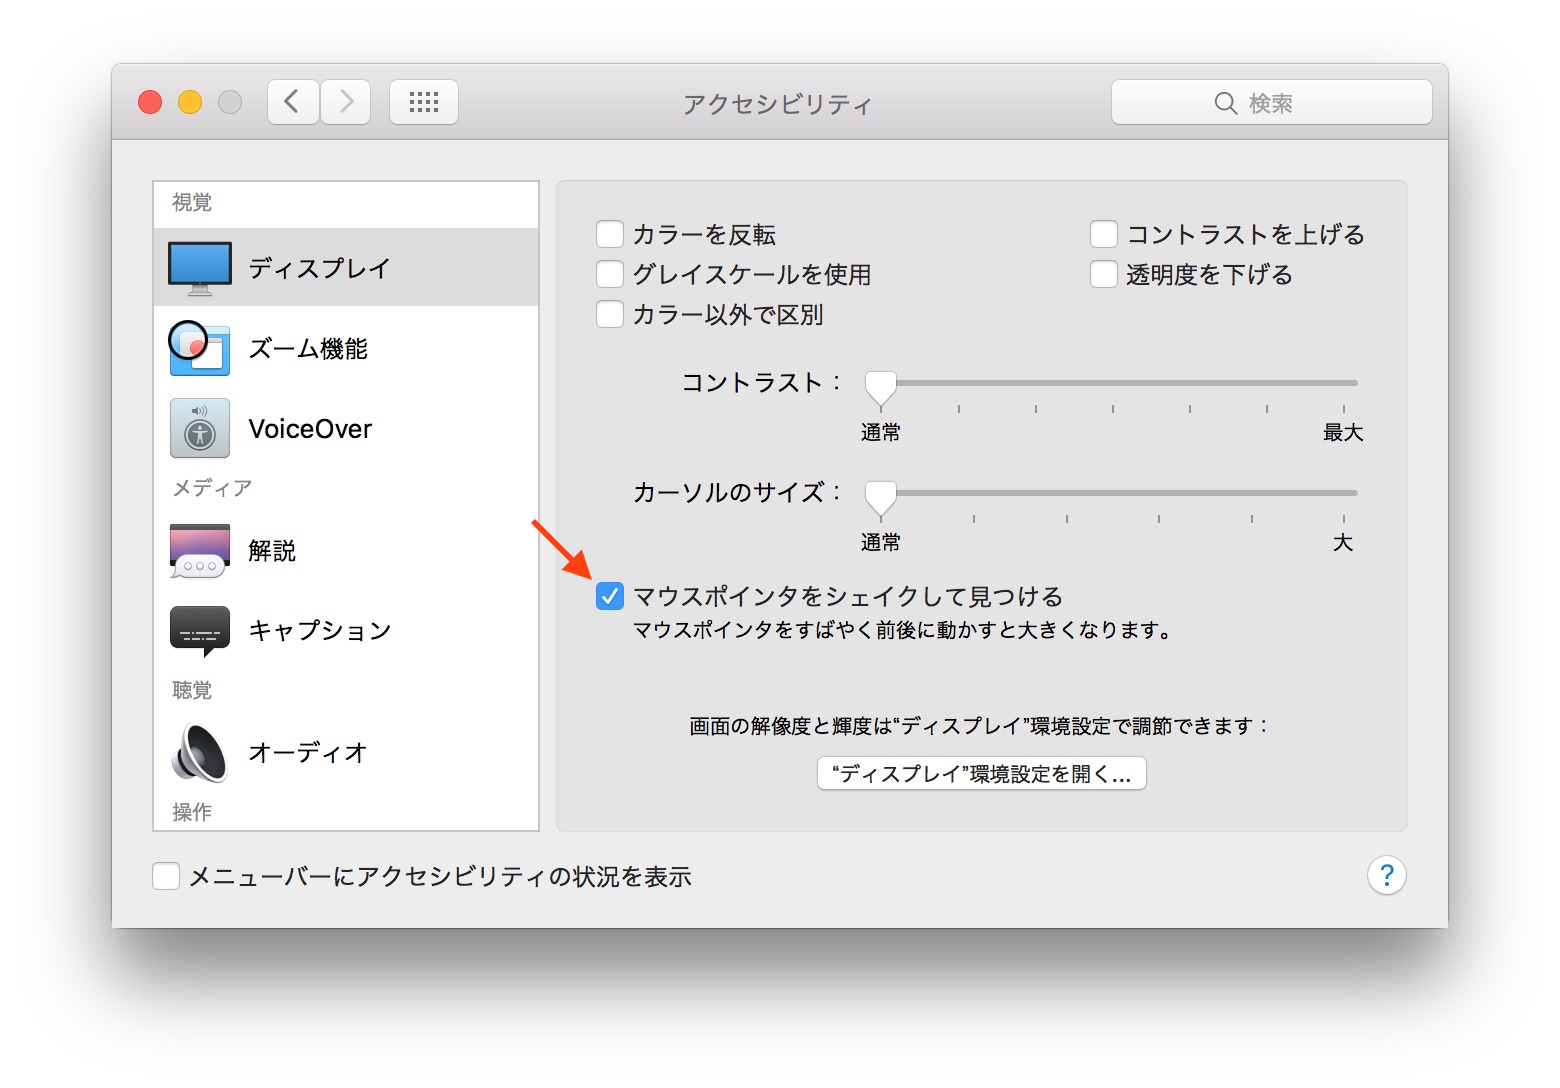Open the 解説 settings

click(x=199, y=551)
